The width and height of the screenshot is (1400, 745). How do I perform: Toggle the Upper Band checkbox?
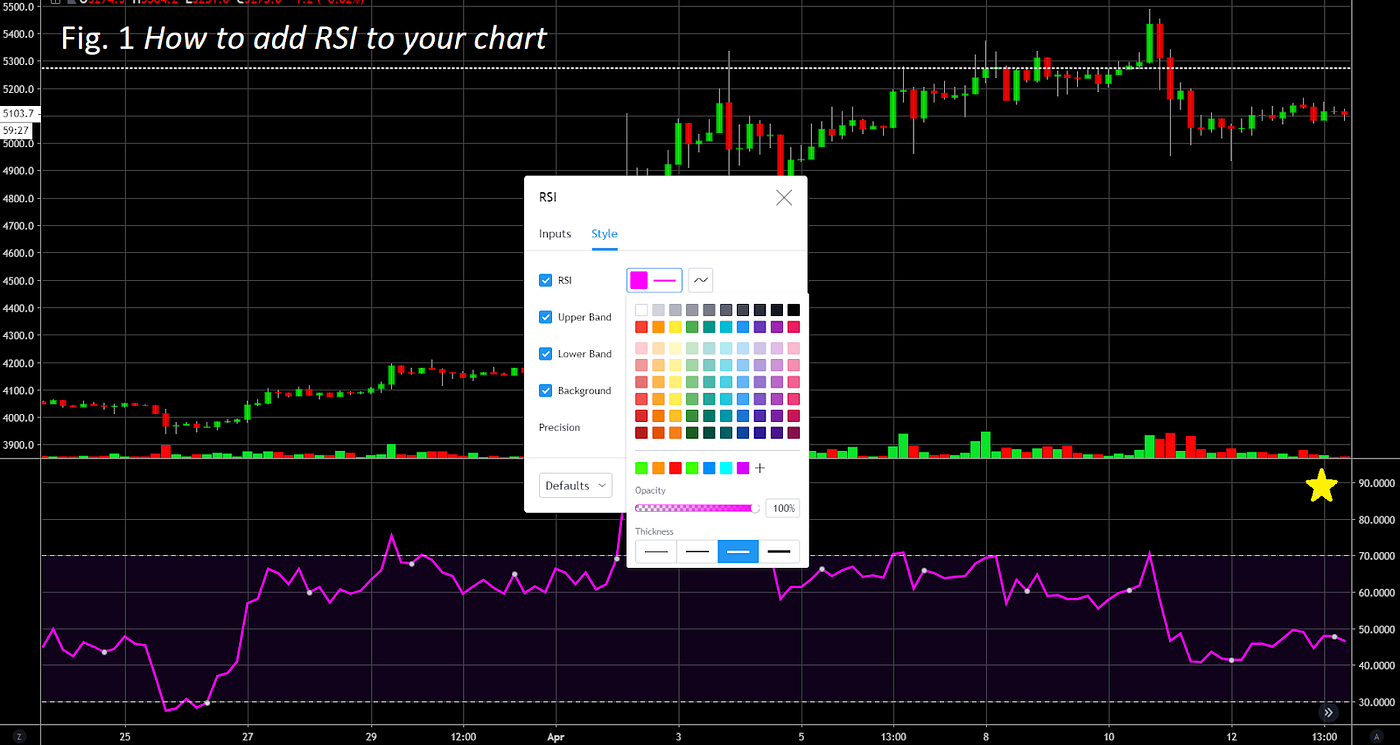point(546,317)
